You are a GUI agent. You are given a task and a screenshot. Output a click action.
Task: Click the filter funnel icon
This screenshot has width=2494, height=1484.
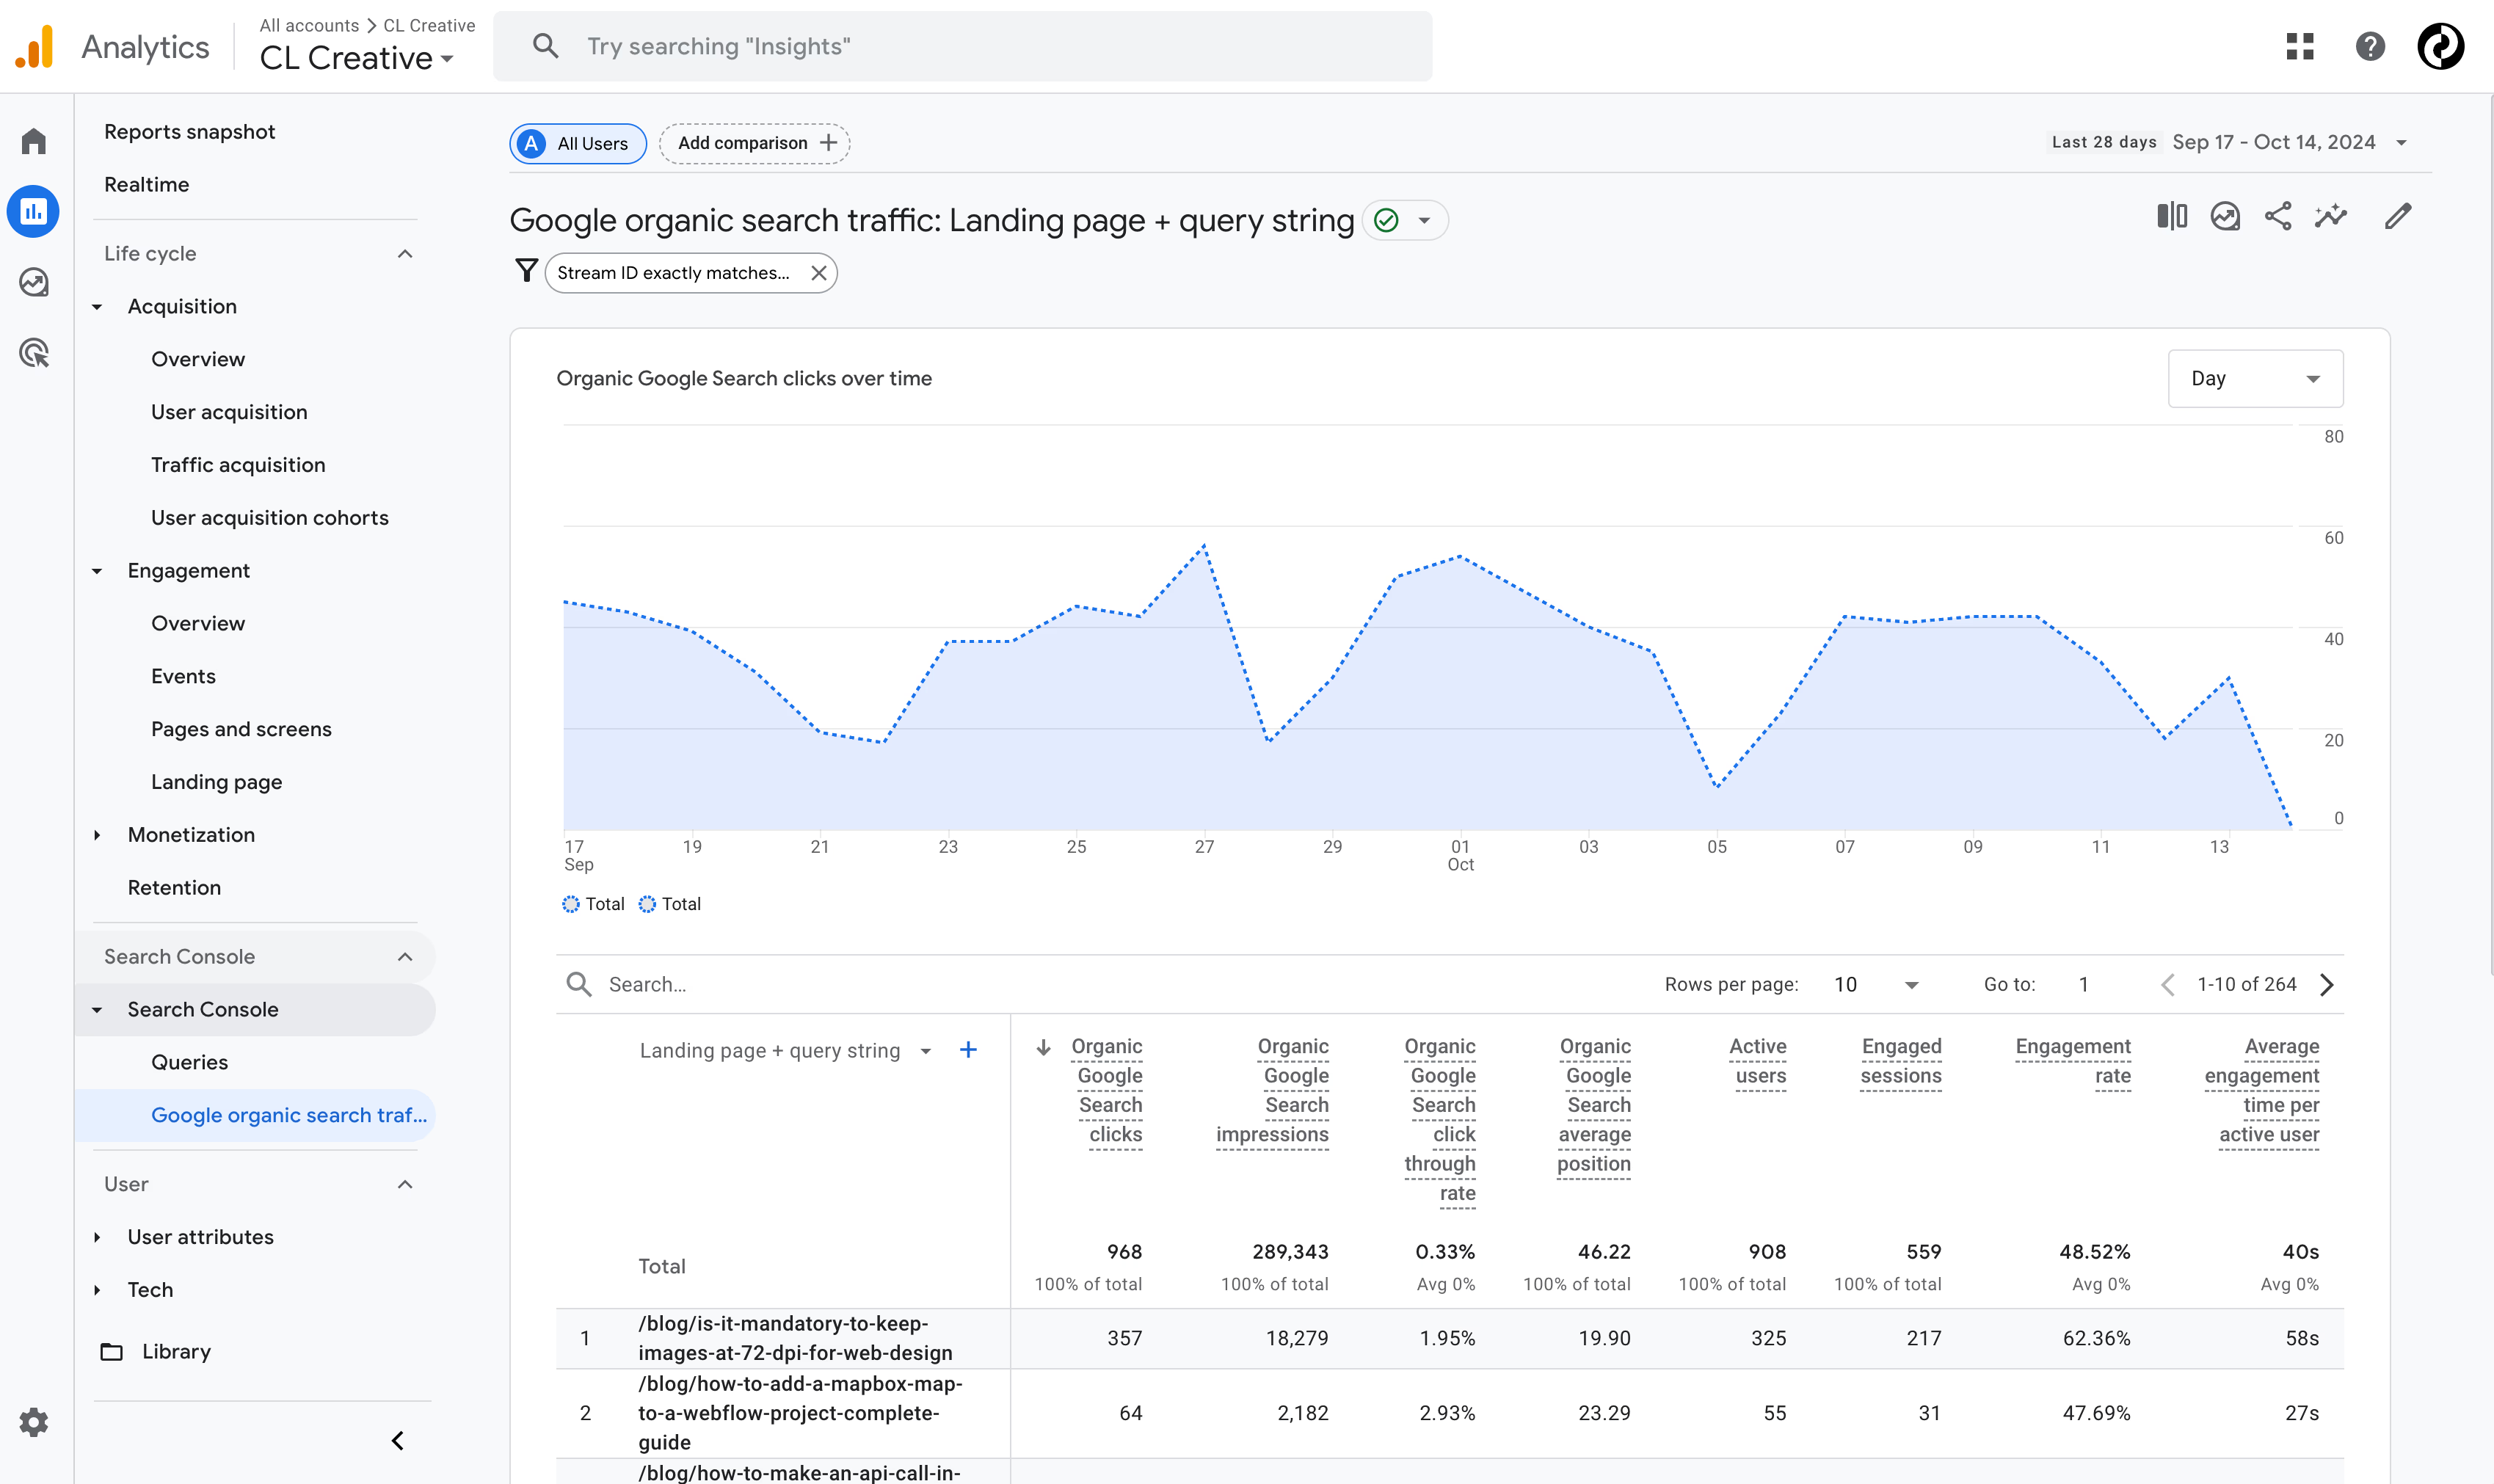coord(526,271)
